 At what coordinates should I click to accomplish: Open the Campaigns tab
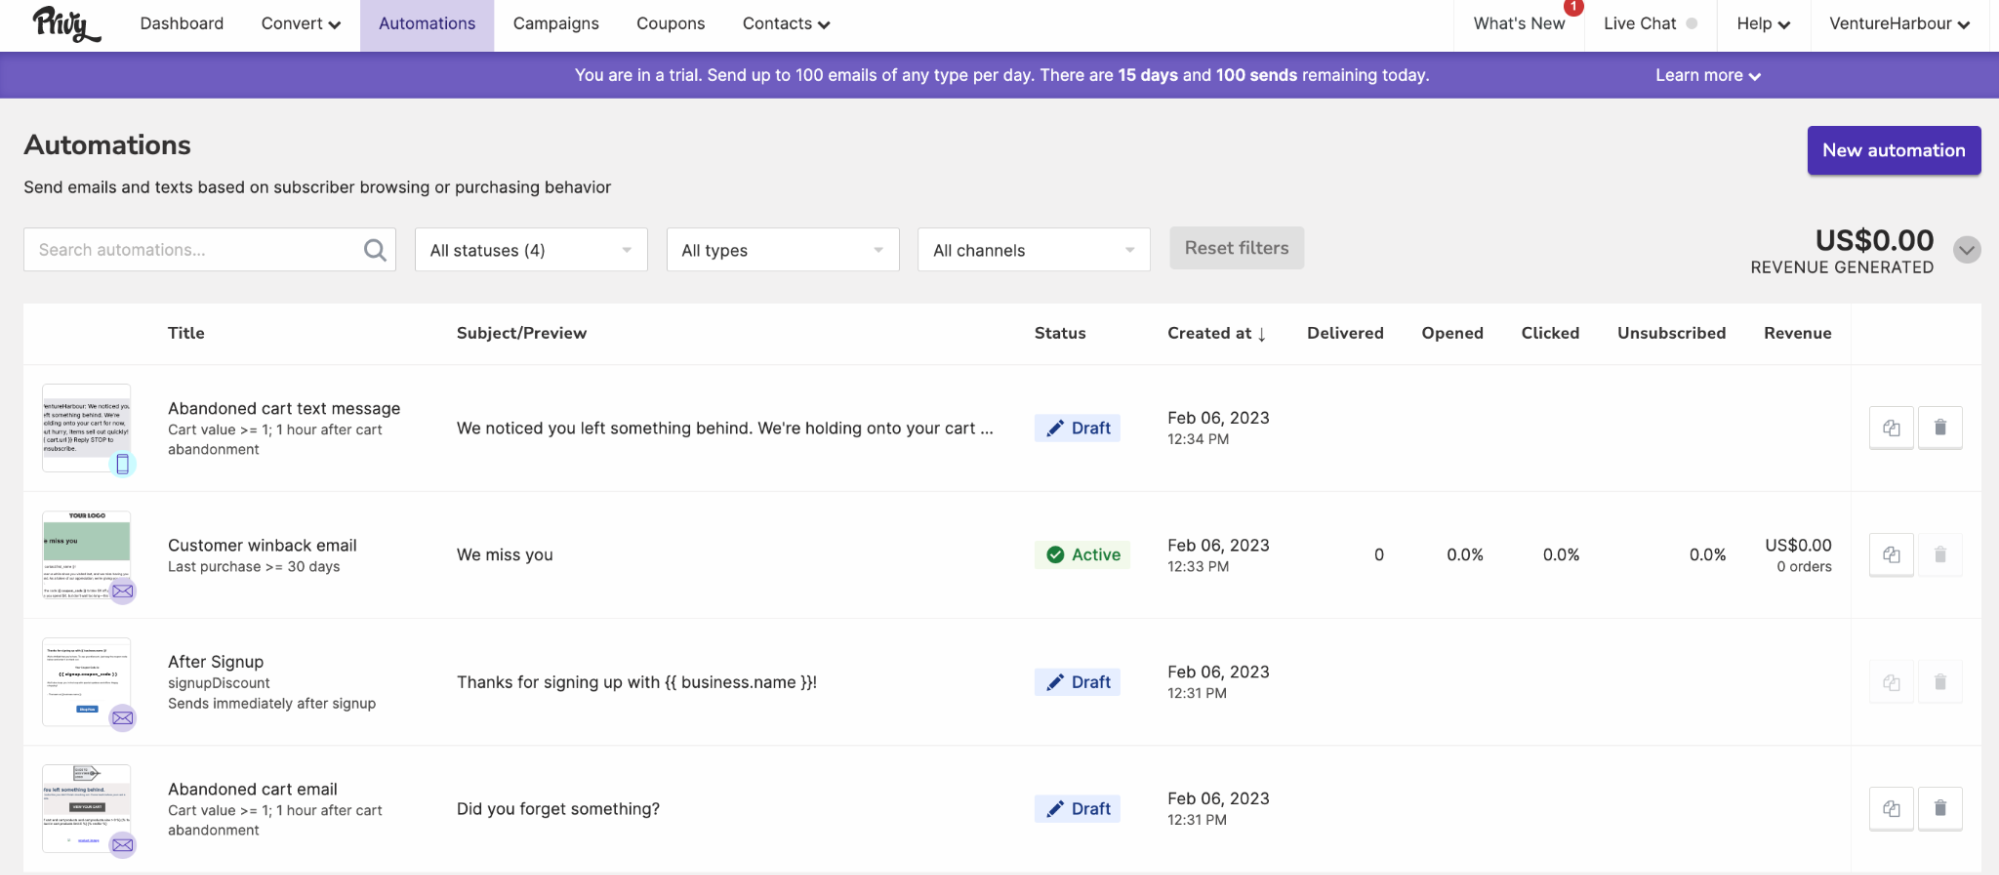click(x=555, y=24)
